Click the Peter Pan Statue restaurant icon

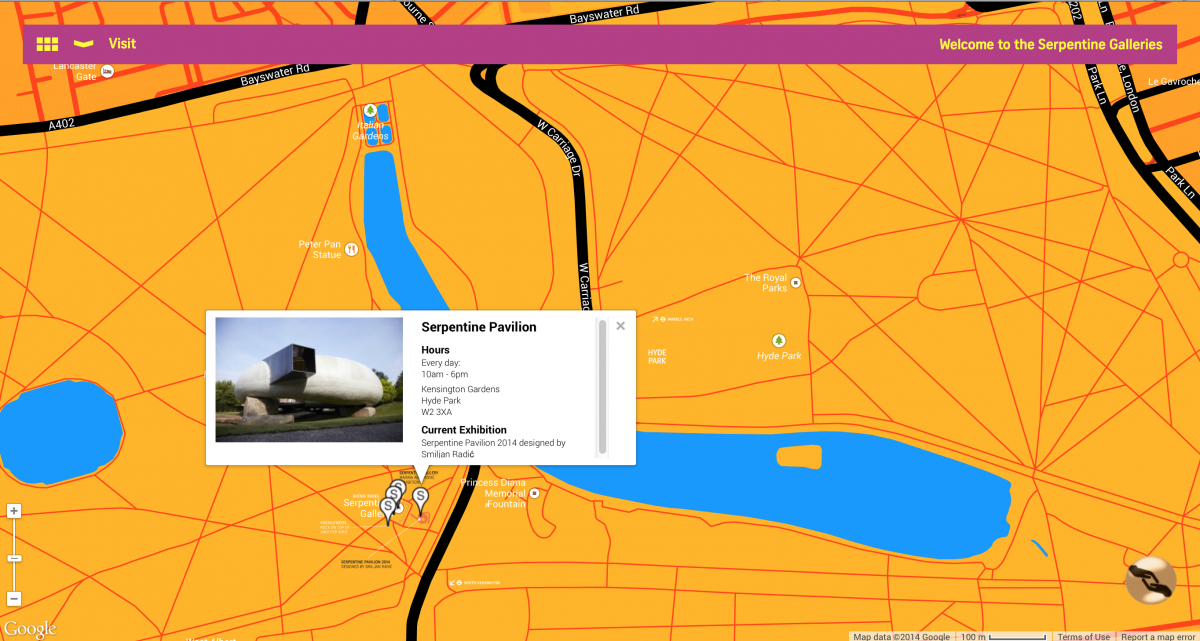click(351, 249)
